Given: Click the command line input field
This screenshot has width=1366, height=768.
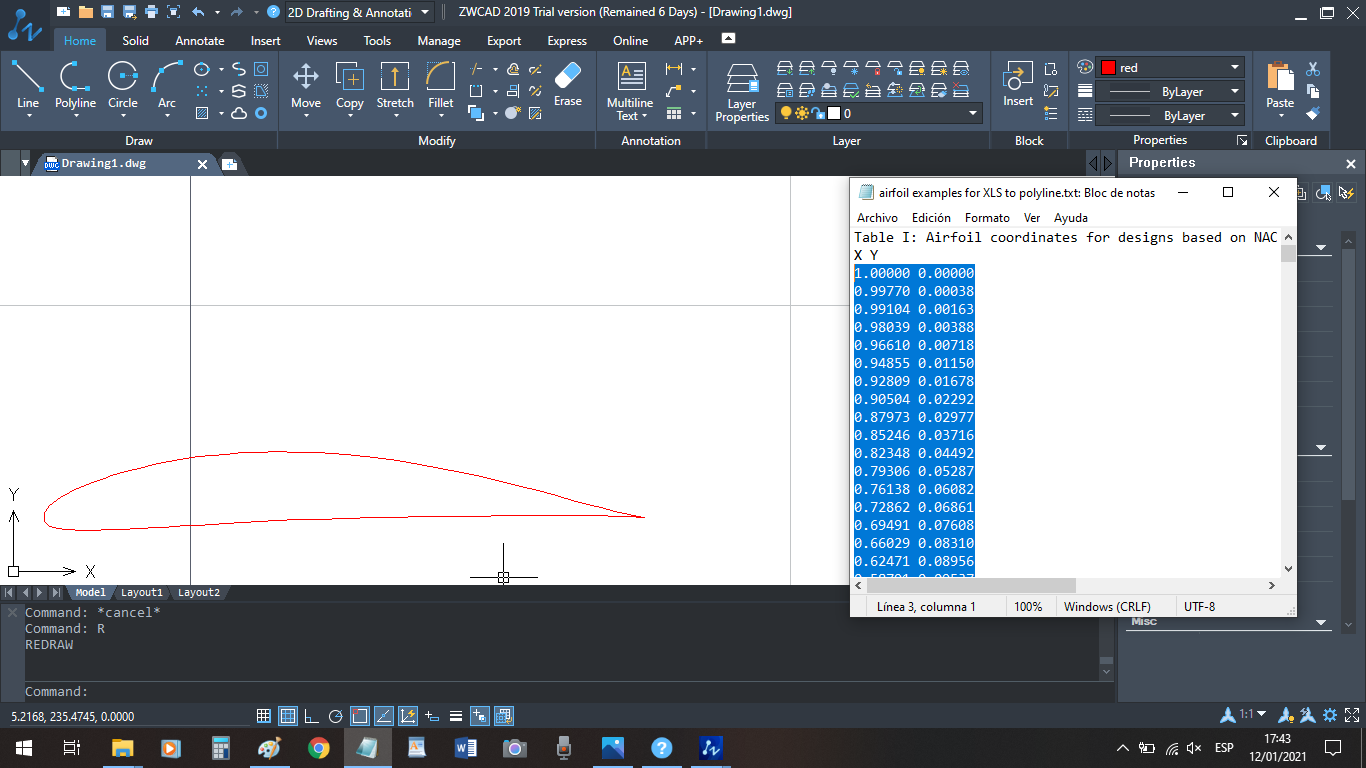Looking at the screenshot, I should (x=560, y=691).
